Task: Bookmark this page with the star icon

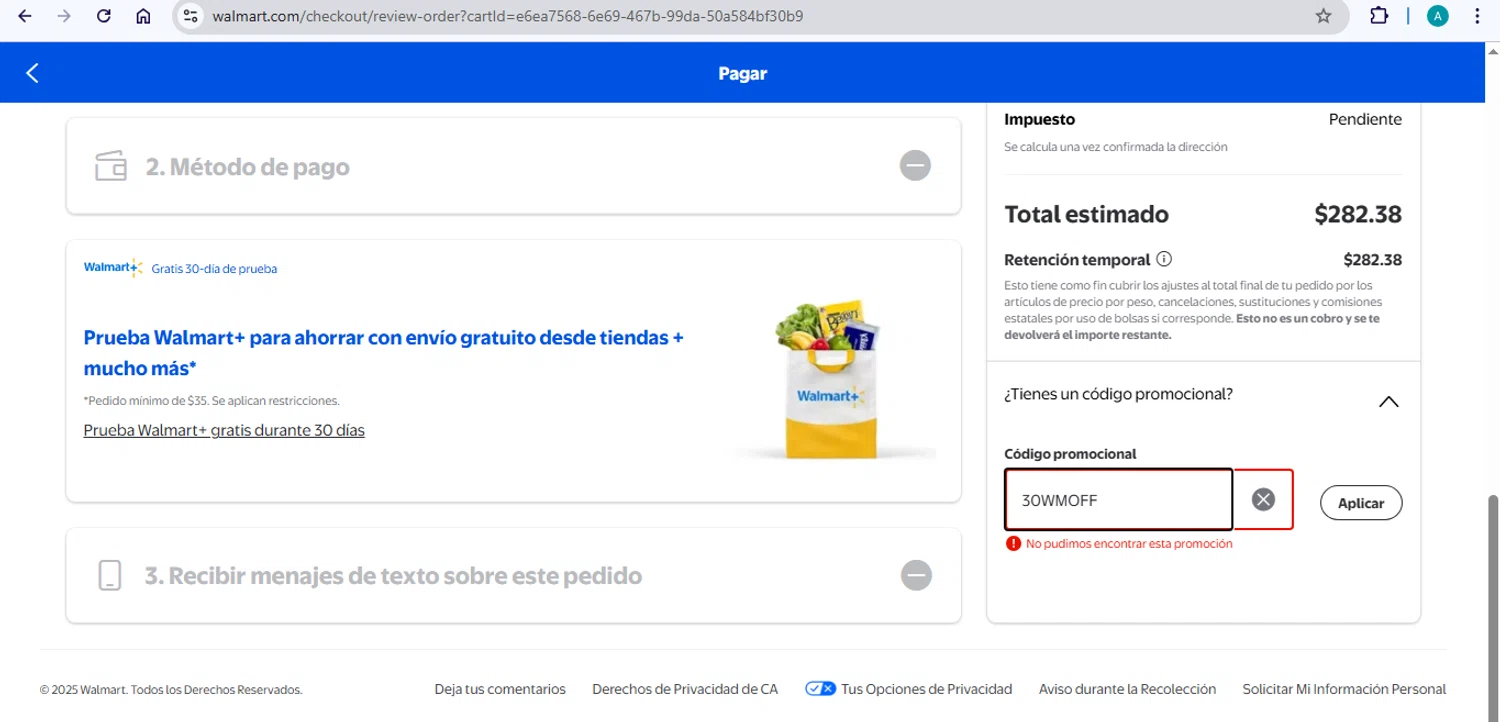Action: (x=1323, y=16)
